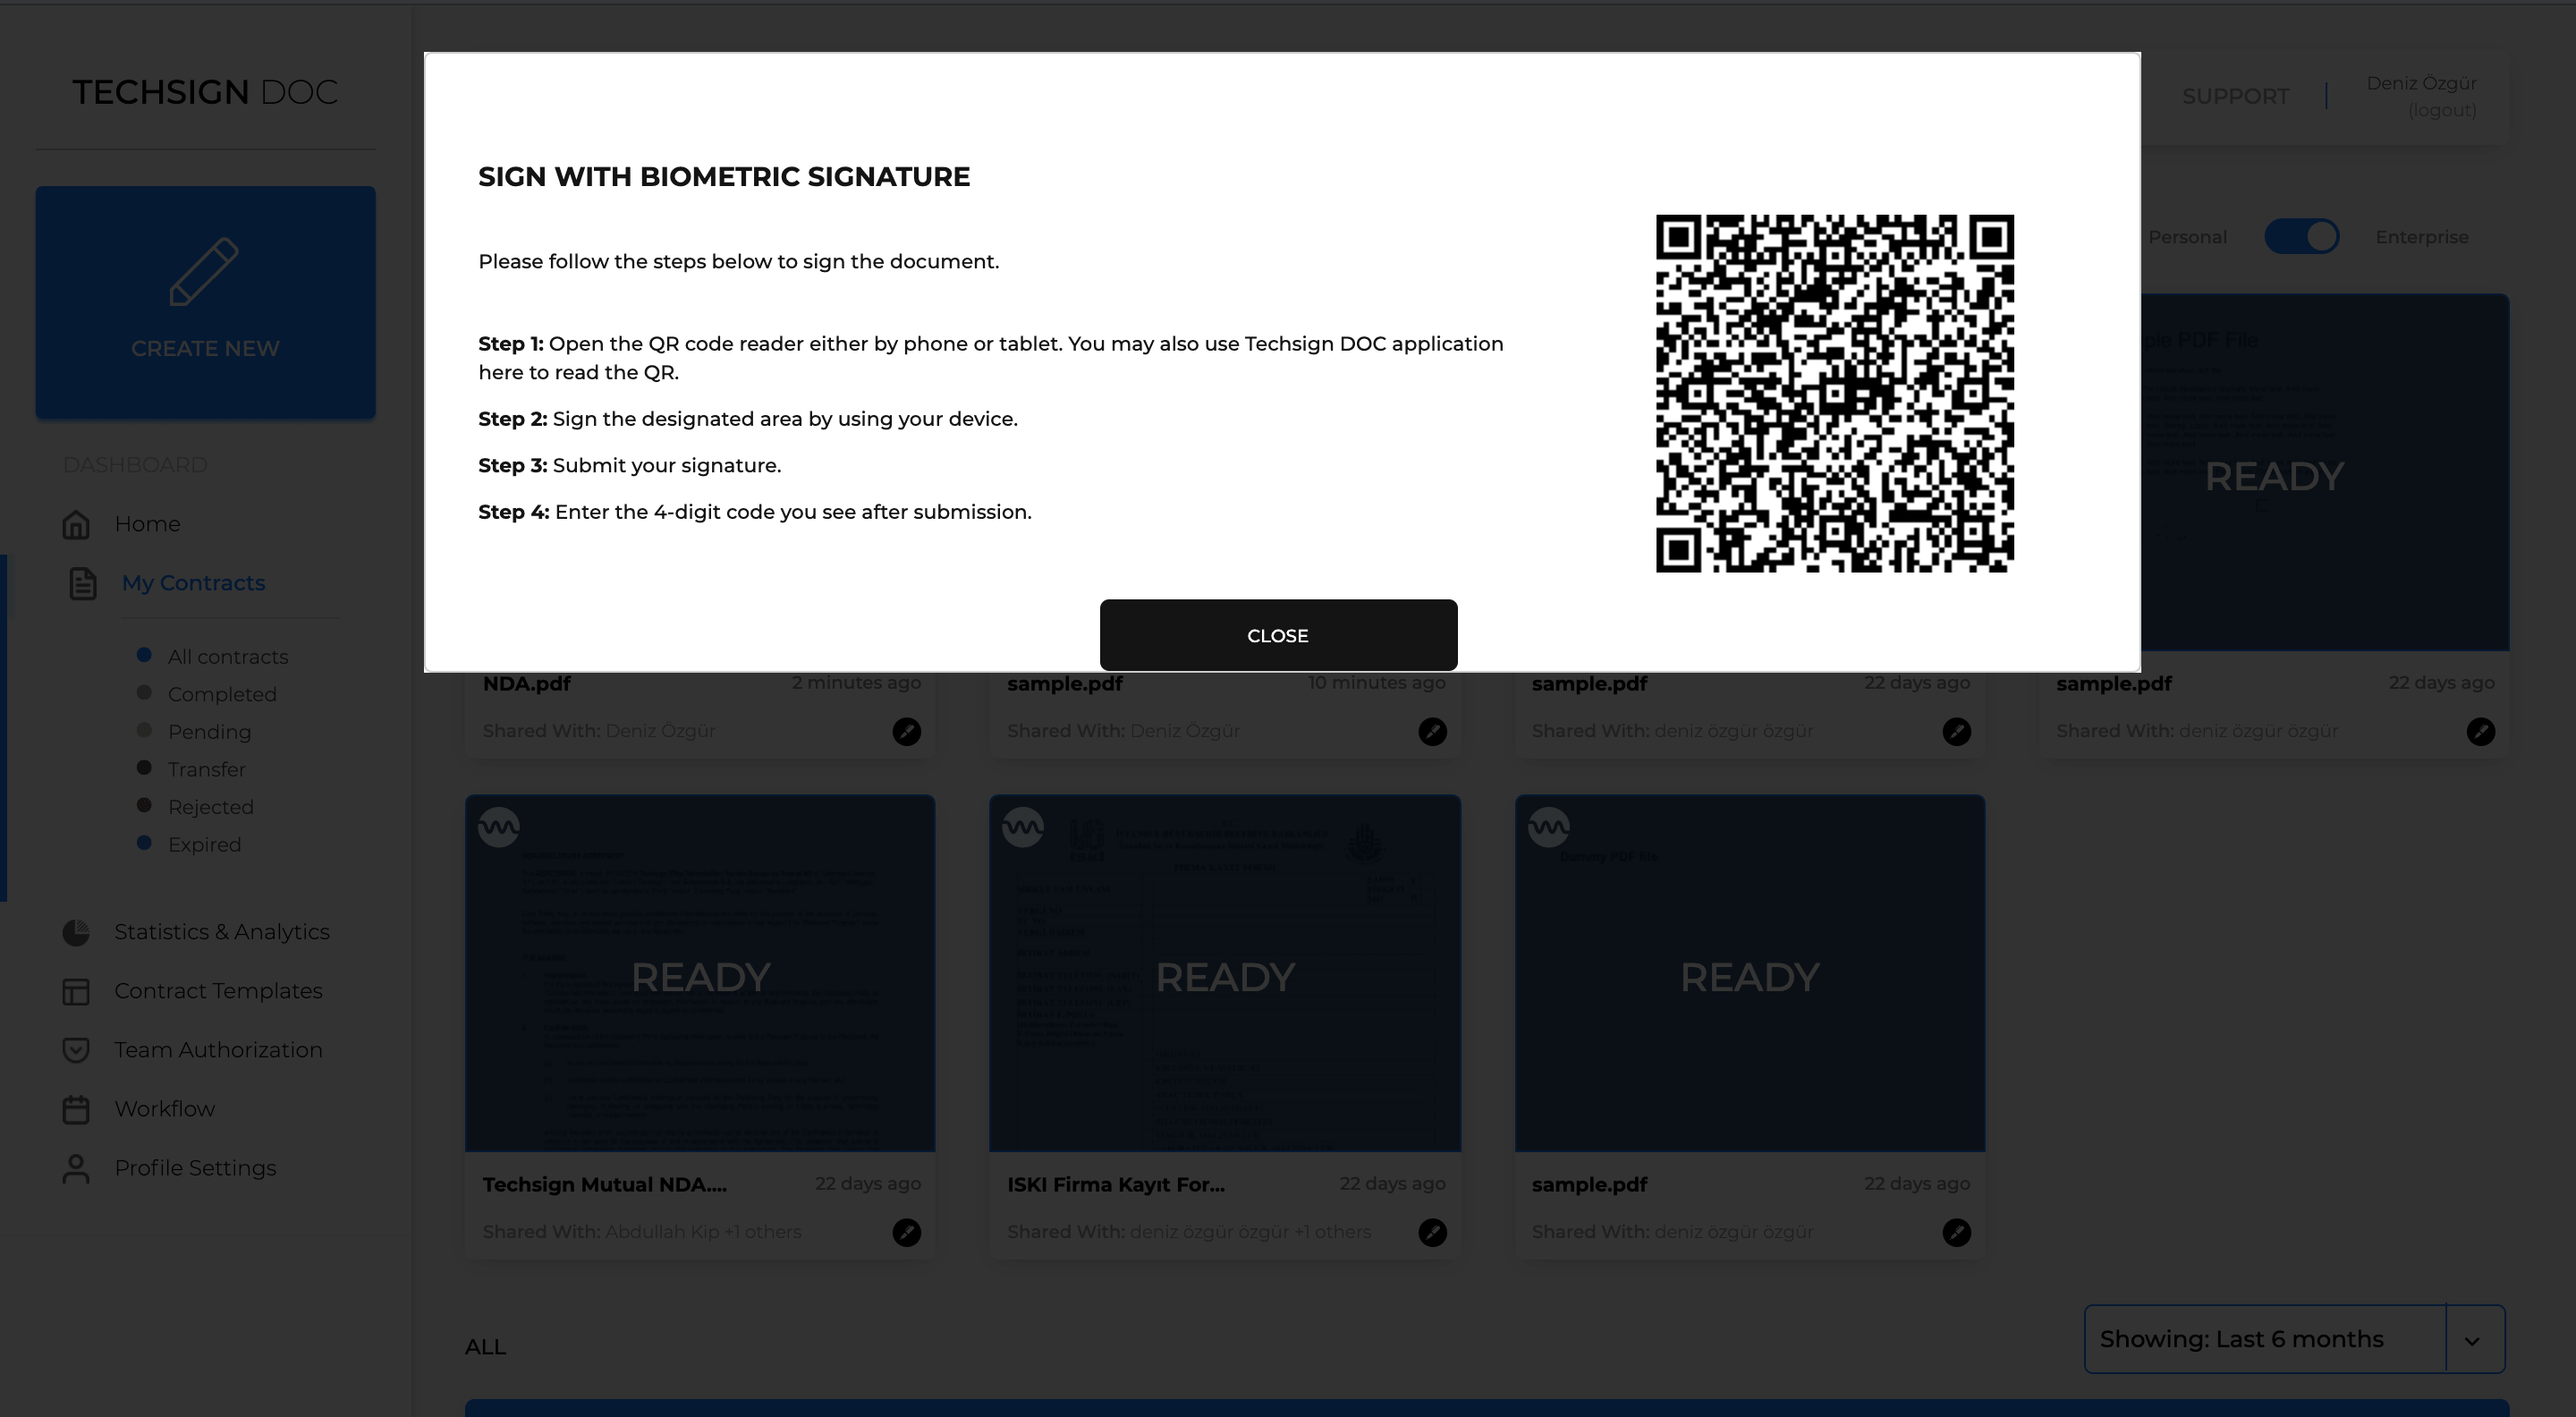The height and width of the screenshot is (1417, 2576).
Task: Click edit icon on ISKI Firma Kayıt card
Action: point(1432,1233)
